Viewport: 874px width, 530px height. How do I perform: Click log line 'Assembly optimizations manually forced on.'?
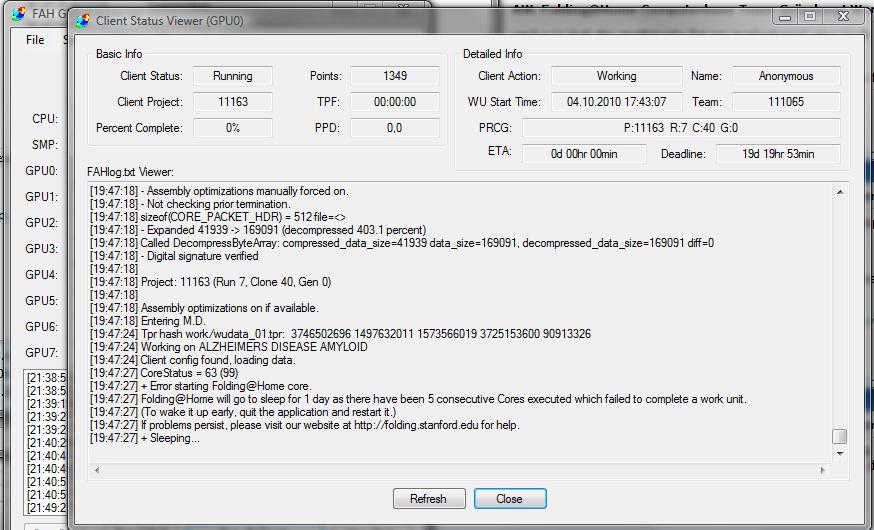[x=219, y=191]
